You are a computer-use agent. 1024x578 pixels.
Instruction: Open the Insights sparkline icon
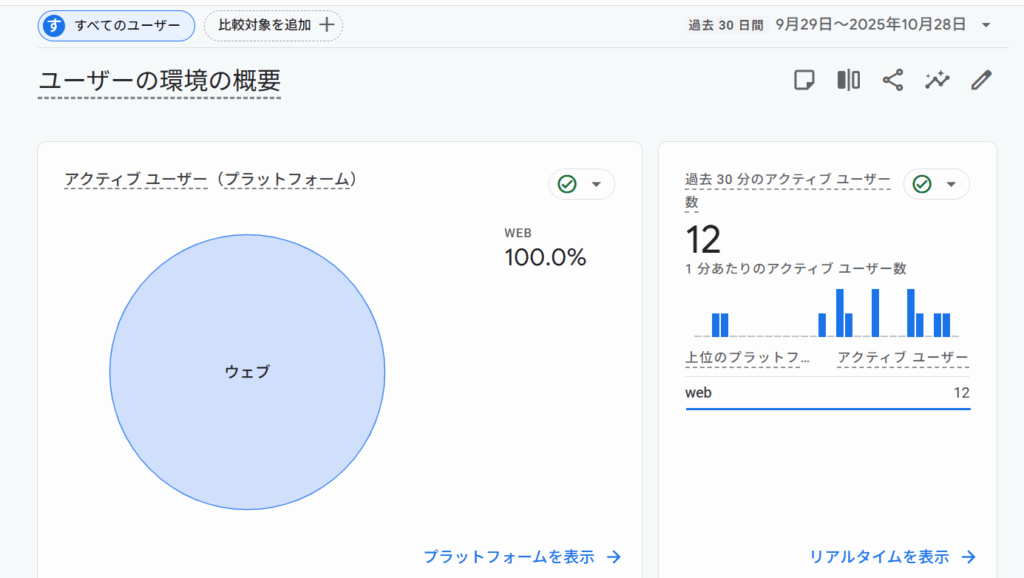coord(937,80)
